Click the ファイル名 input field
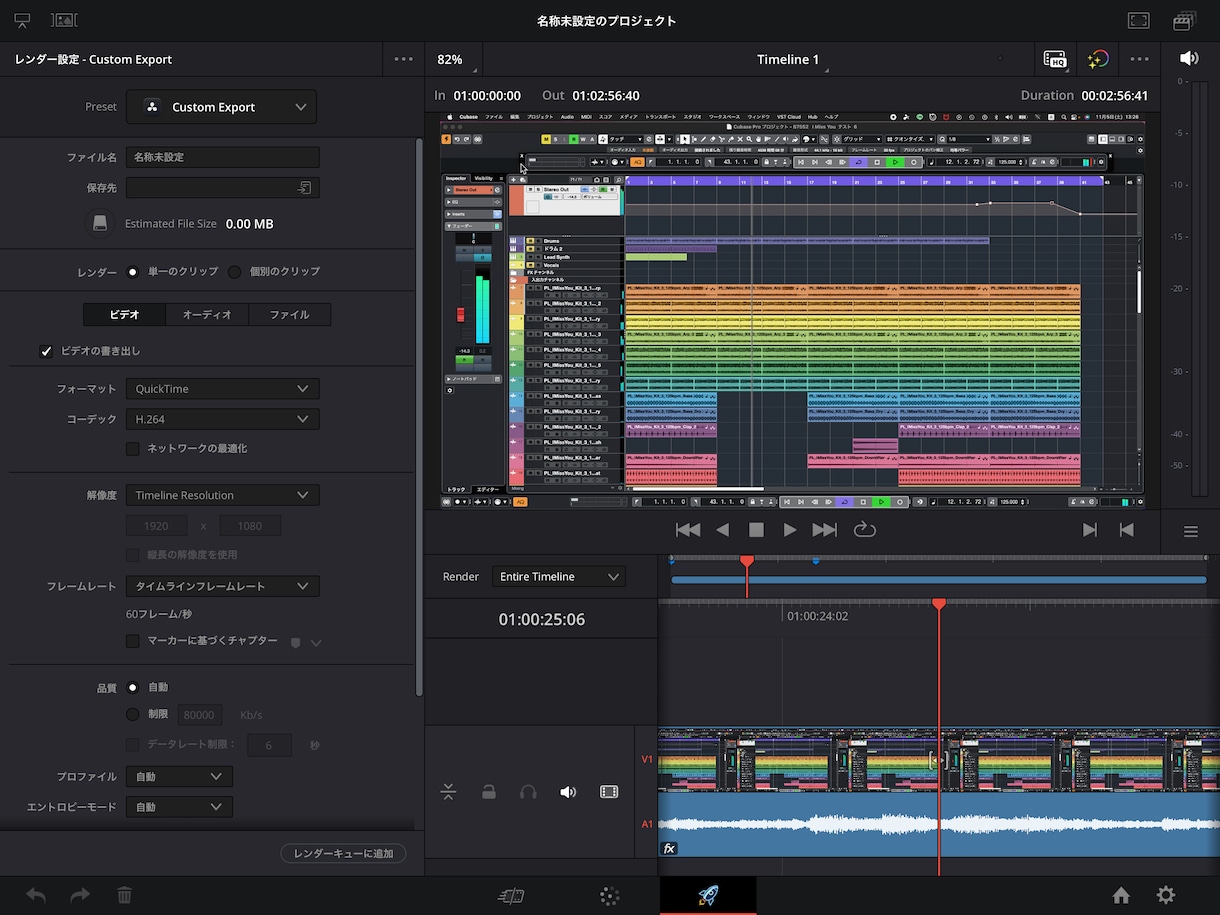This screenshot has width=1220, height=915. point(223,157)
